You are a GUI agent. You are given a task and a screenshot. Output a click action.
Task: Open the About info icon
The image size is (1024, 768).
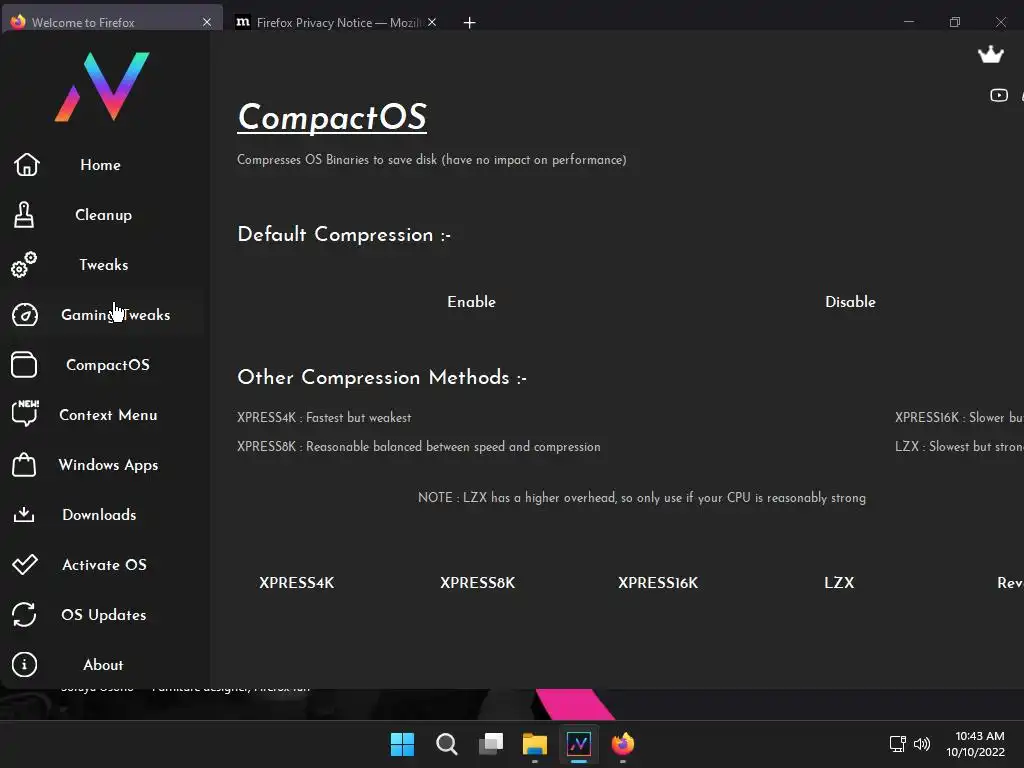tap(24, 664)
